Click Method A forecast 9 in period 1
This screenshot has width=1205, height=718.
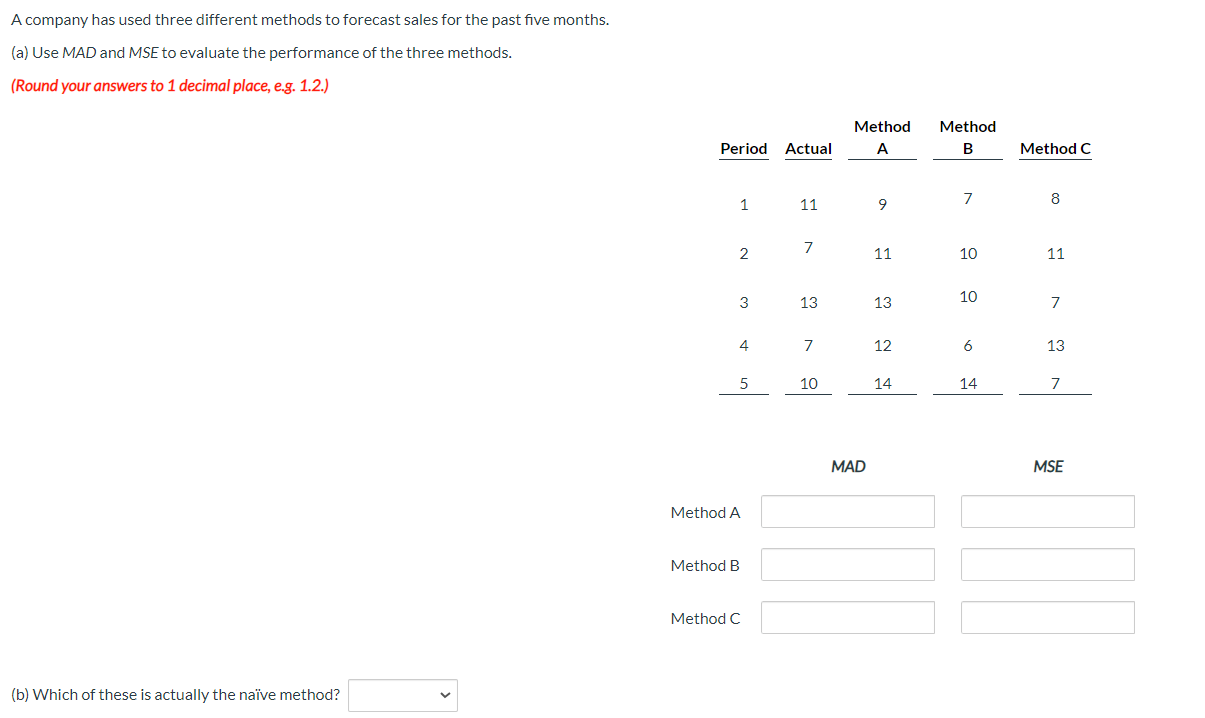[882, 205]
